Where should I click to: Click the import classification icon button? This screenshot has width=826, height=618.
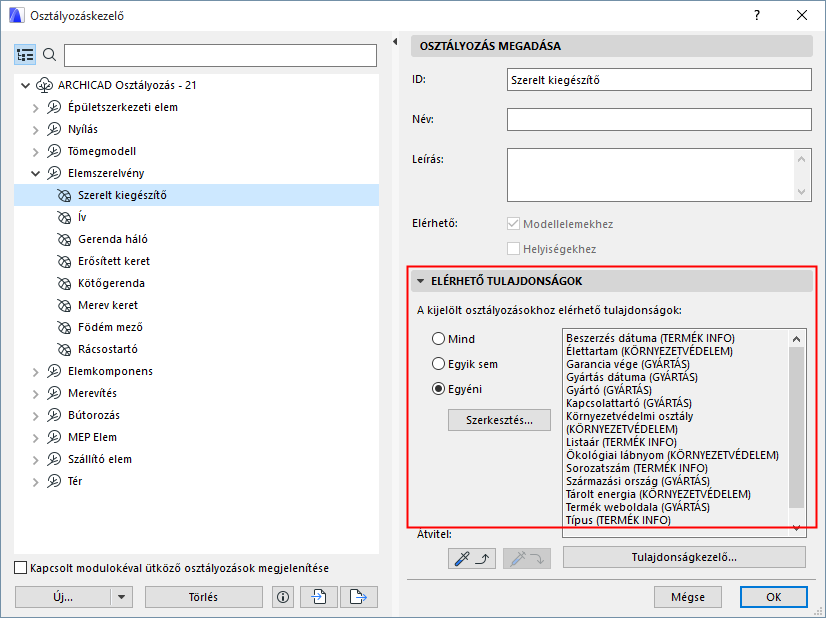pos(319,597)
